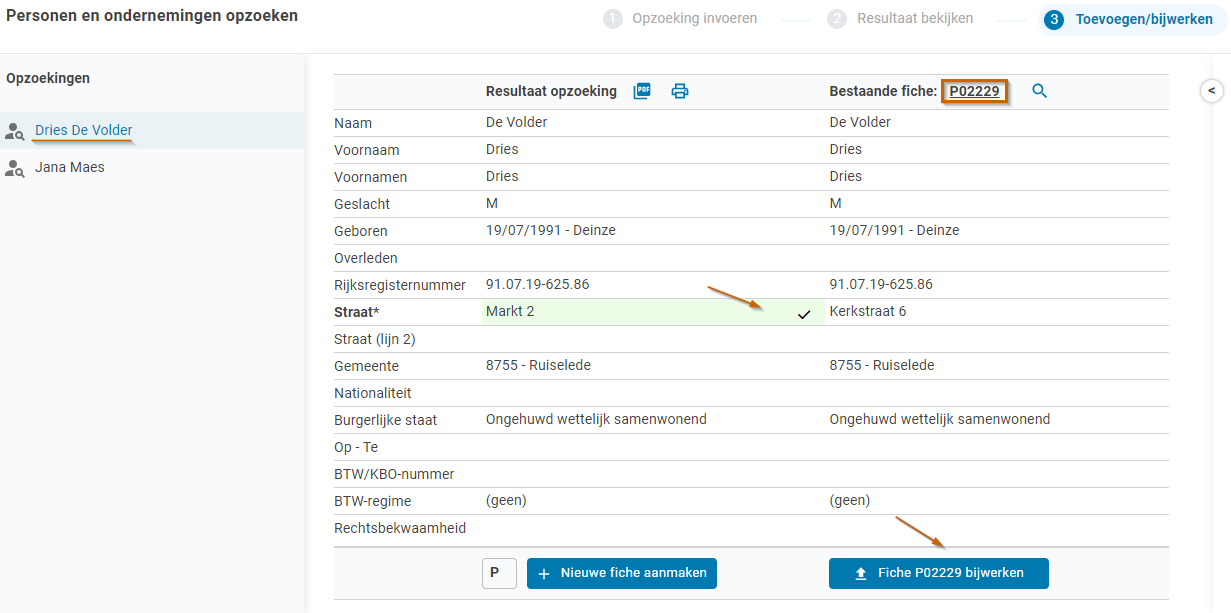Search for an existing fiche with magnifier
Image resolution: width=1231 pixels, height=613 pixels.
click(x=1039, y=91)
